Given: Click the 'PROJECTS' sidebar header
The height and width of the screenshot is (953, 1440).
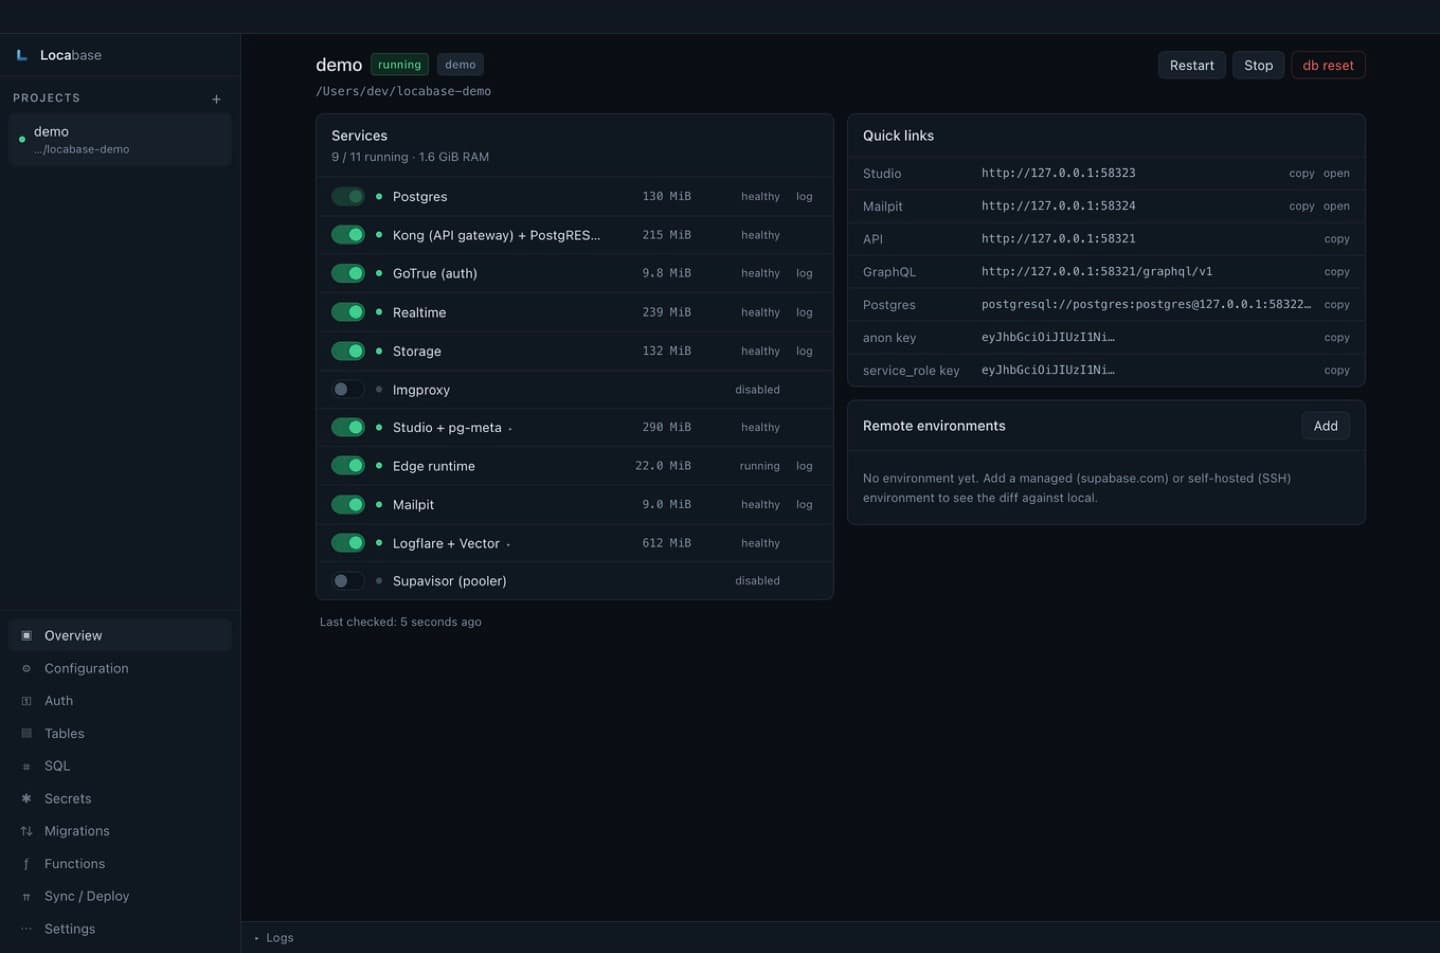Looking at the screenshot, I should pos(46,98).
